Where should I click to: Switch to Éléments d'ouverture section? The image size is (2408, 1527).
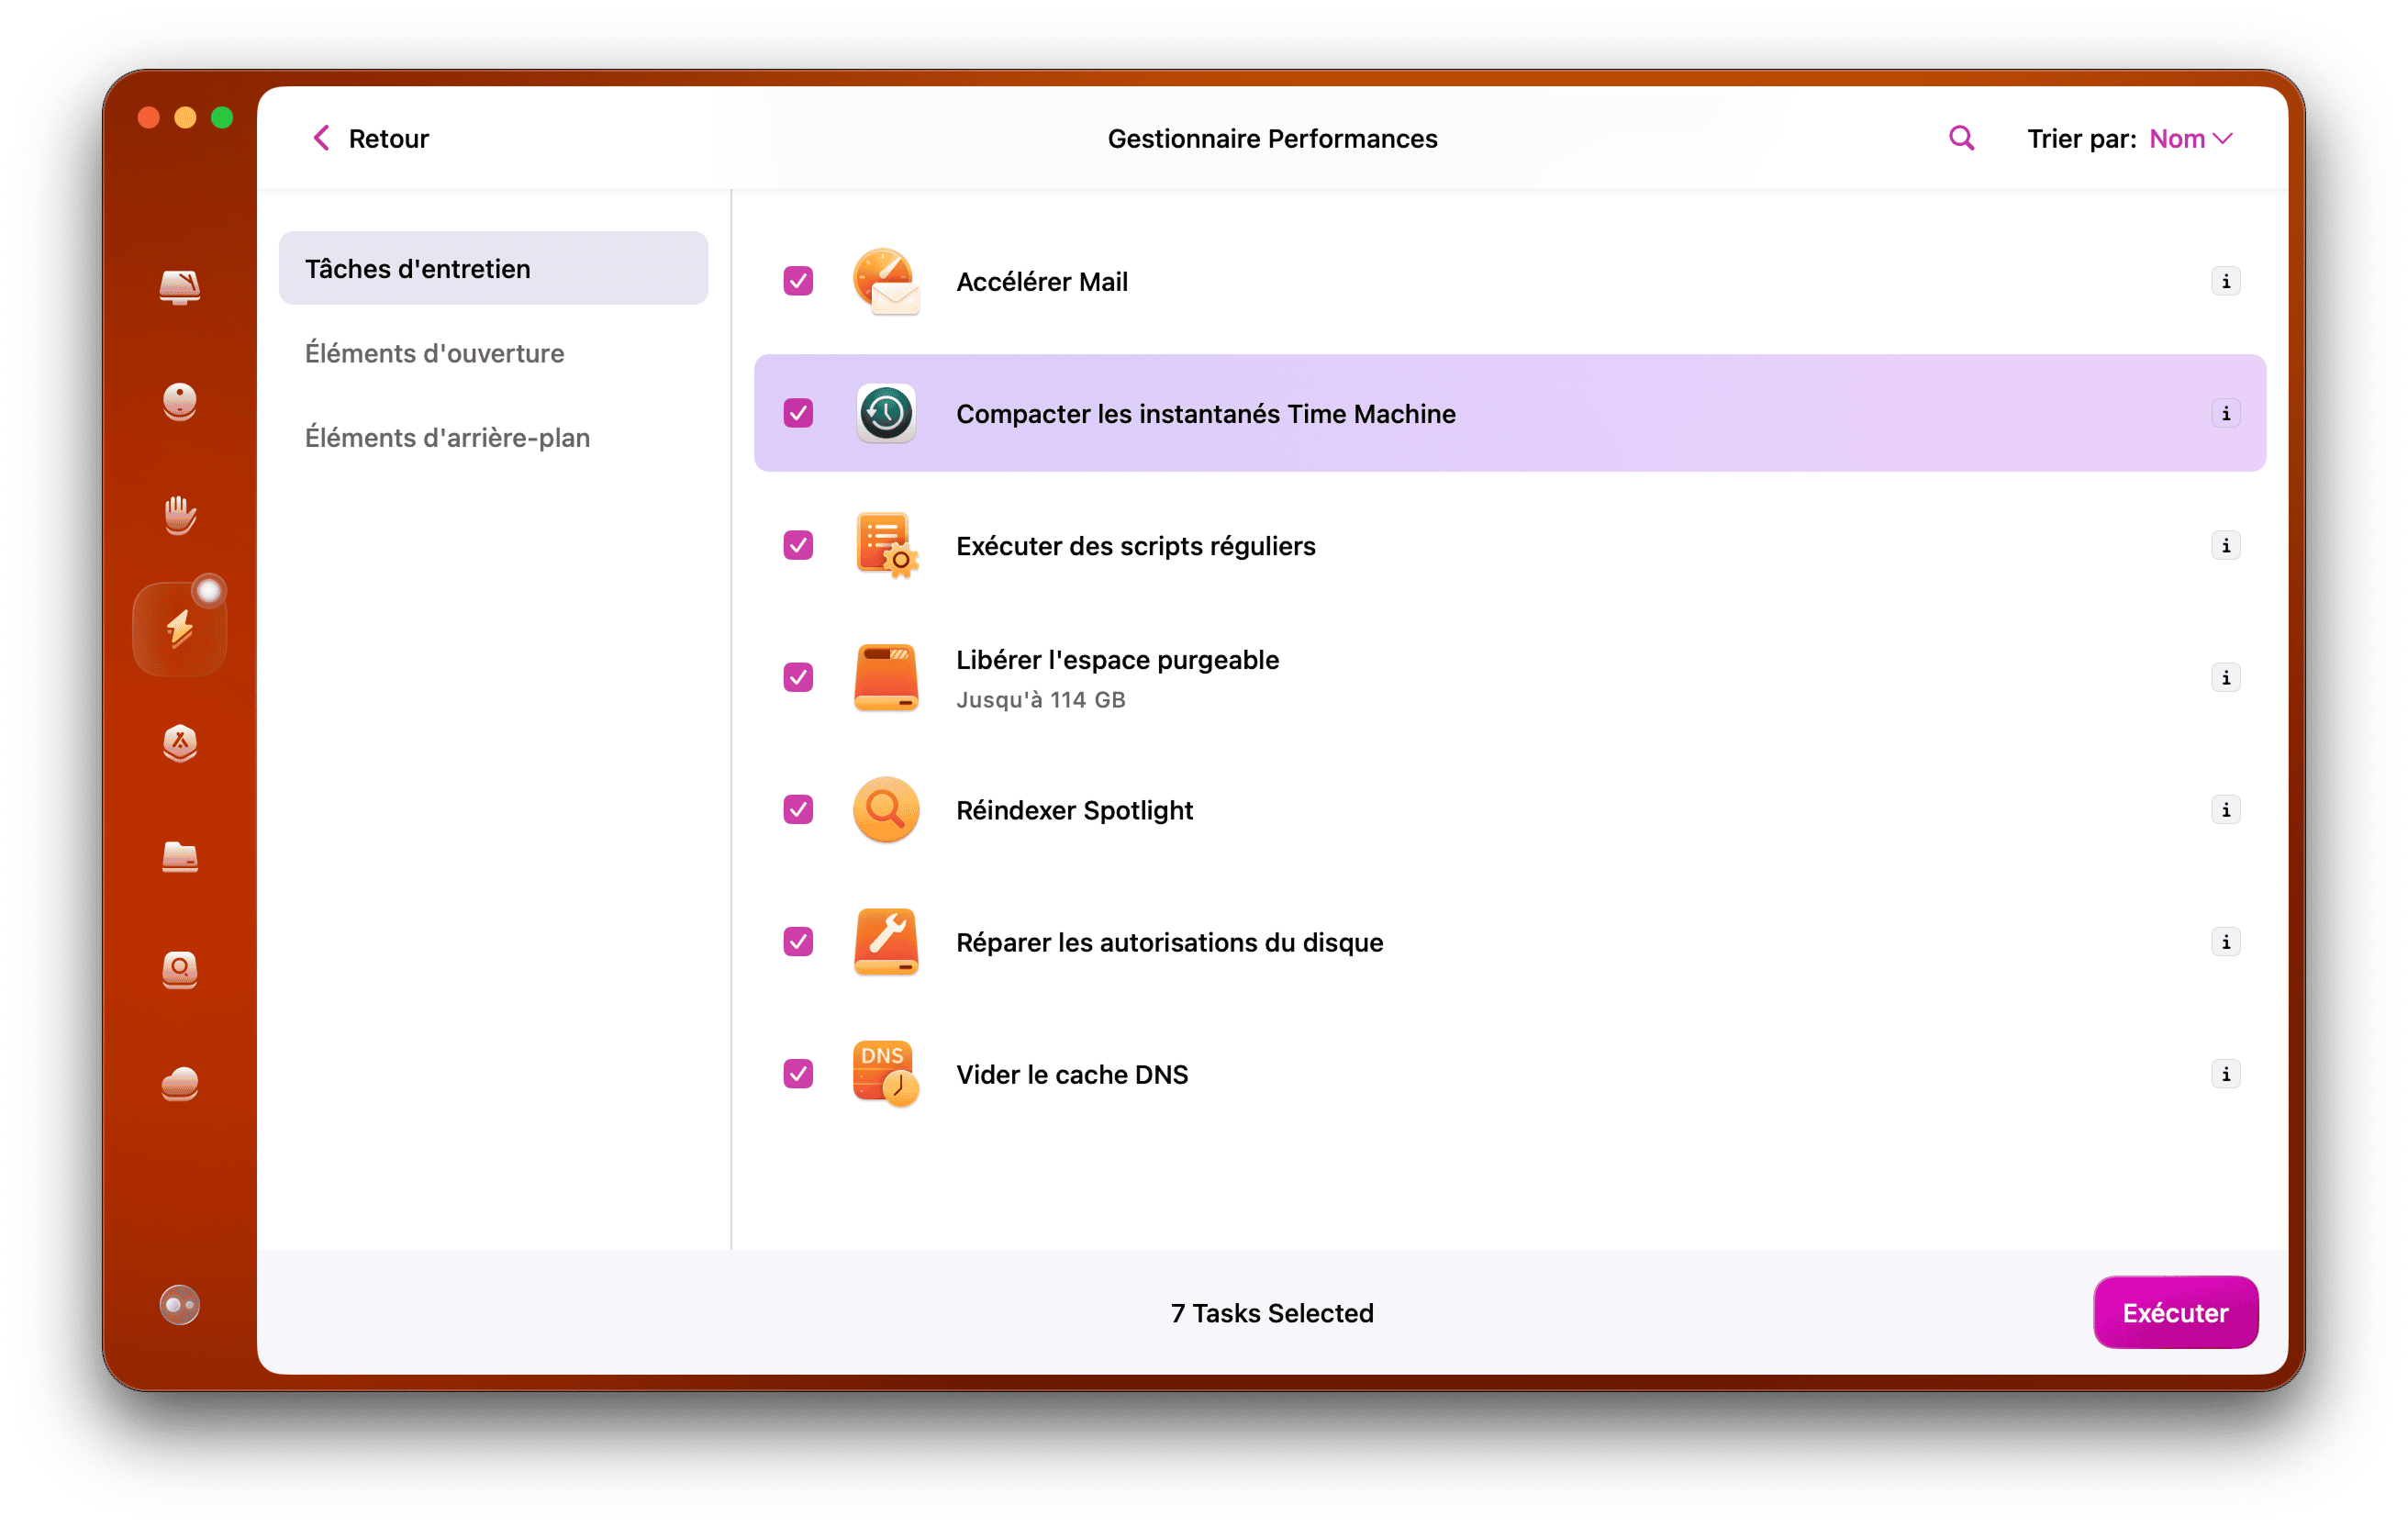click(x=434, y=353)
